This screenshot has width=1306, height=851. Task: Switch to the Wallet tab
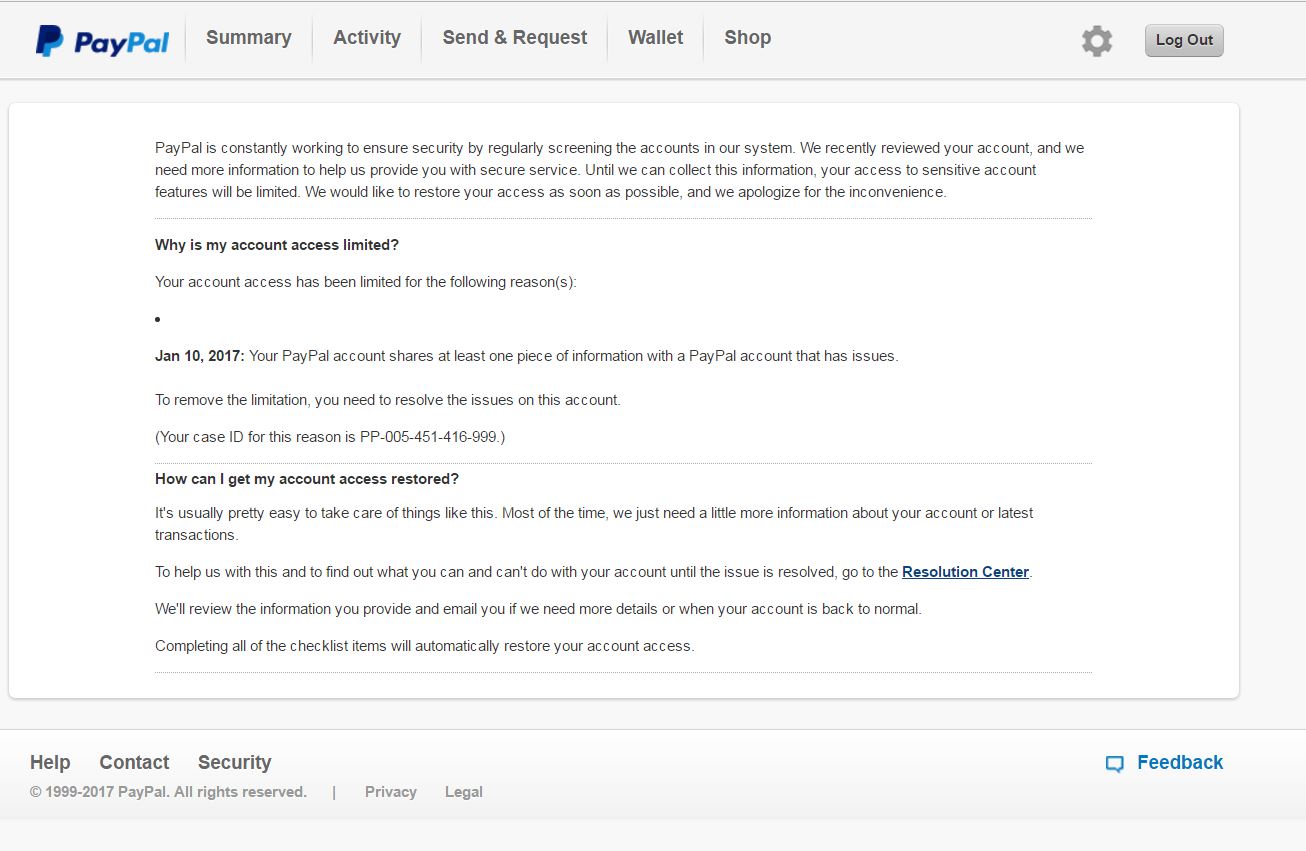656,38
